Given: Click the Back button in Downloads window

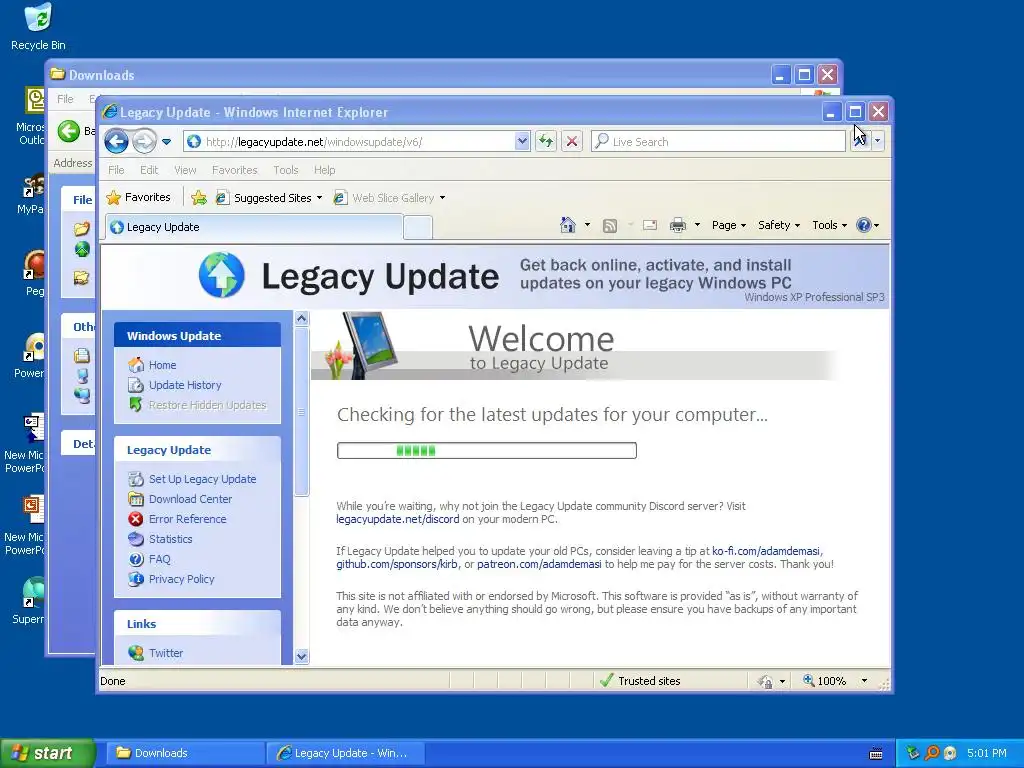Looking at the screenshot, I should 69,131.
